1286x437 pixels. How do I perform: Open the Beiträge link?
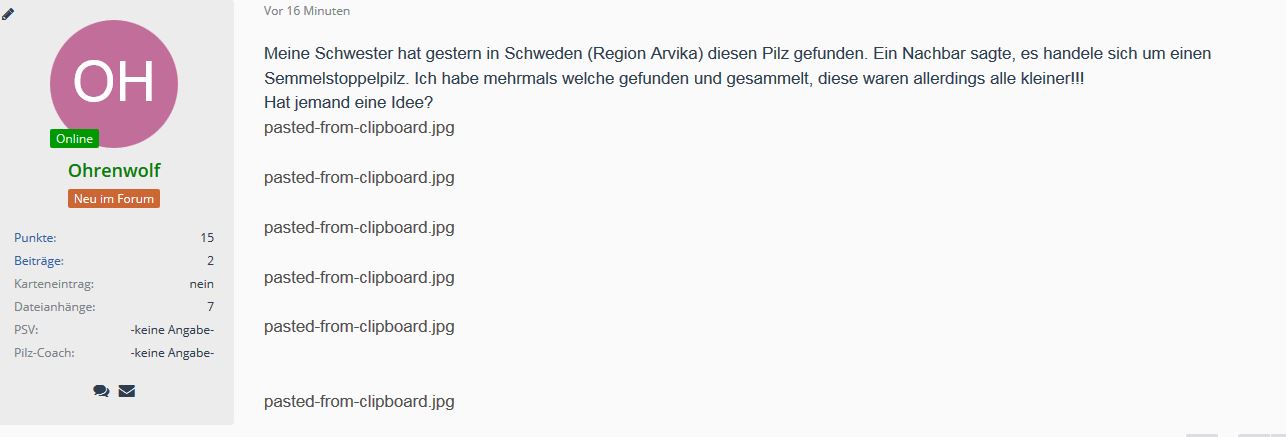39,261
